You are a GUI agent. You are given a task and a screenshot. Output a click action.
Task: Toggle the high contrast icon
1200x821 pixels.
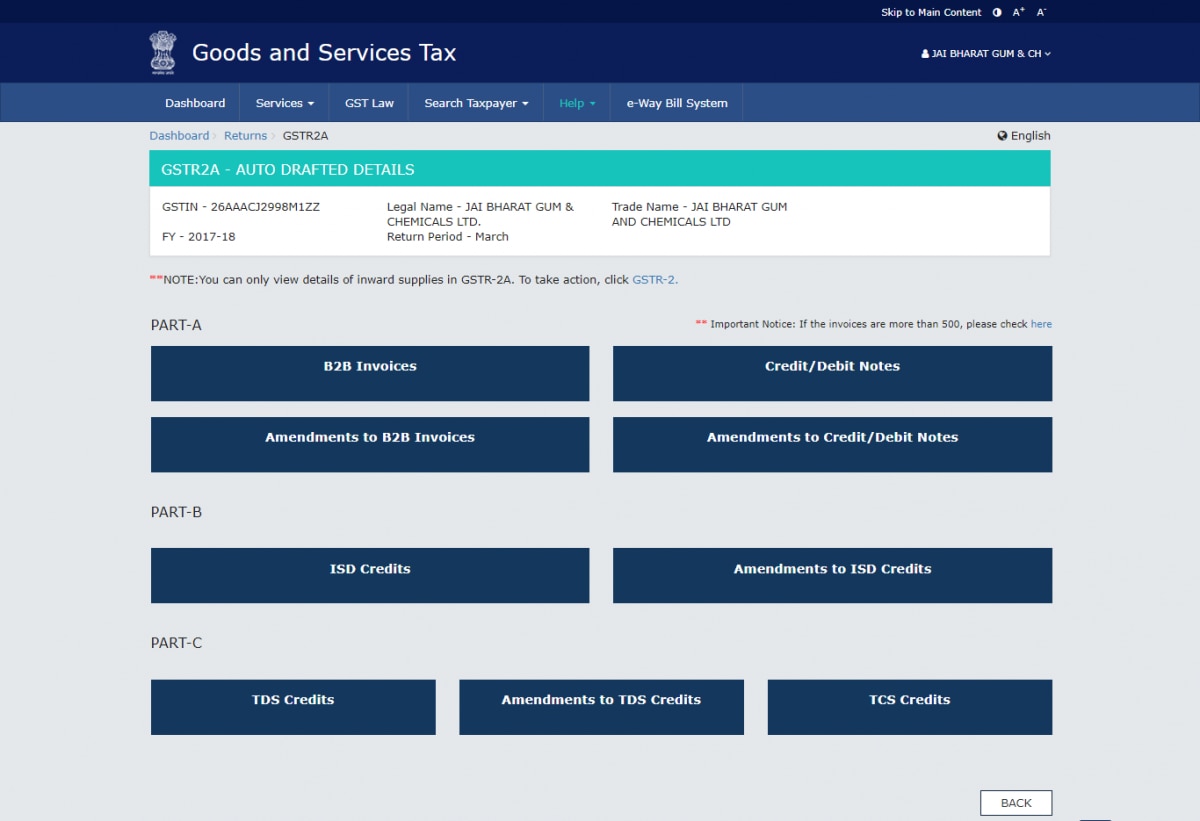(997, 12)
